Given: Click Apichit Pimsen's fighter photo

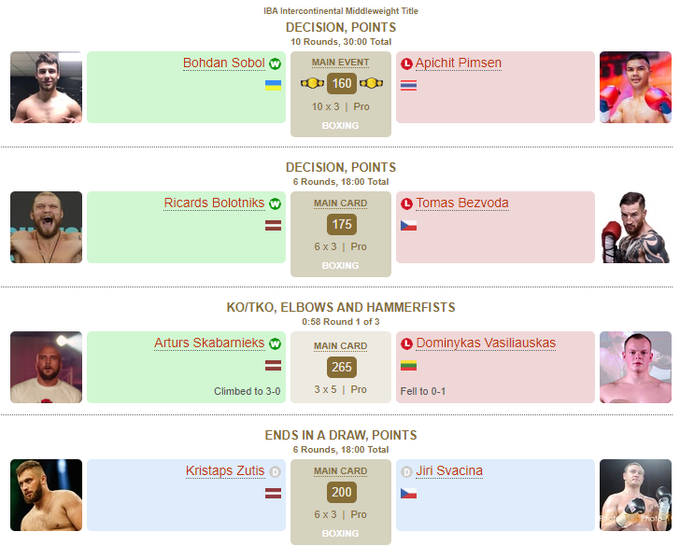Looking at the screenshot, I should click(635, 87).
